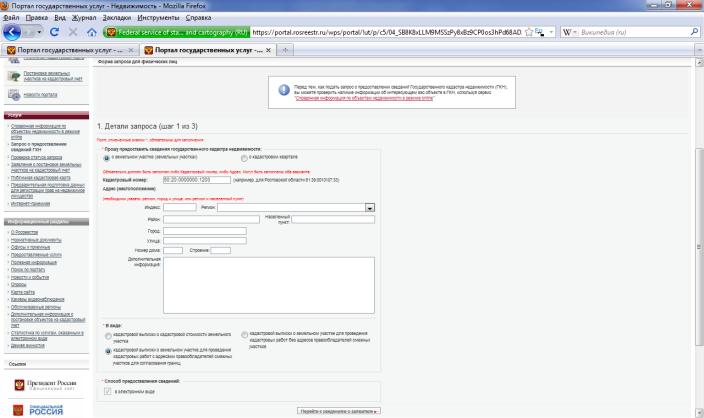Click the land plot registration tree icon
Image resolution: width=704 pixels, height=418 pixels.
(14, 76)
